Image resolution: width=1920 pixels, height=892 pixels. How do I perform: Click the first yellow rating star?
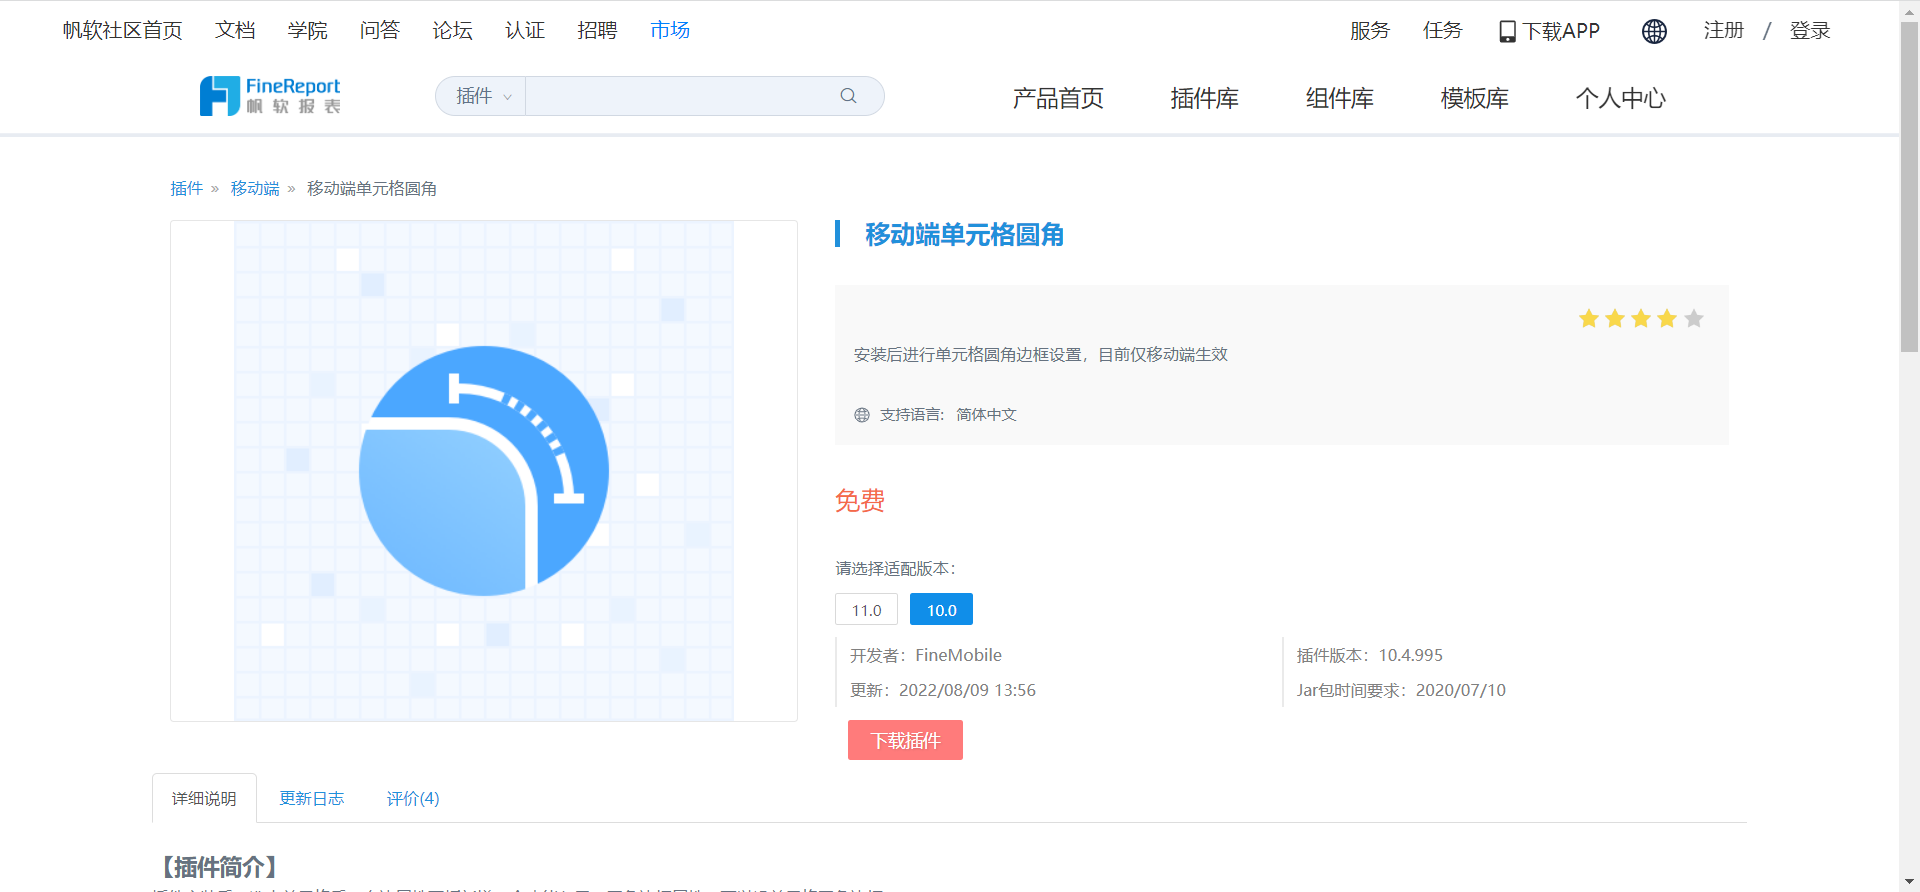1588,319
